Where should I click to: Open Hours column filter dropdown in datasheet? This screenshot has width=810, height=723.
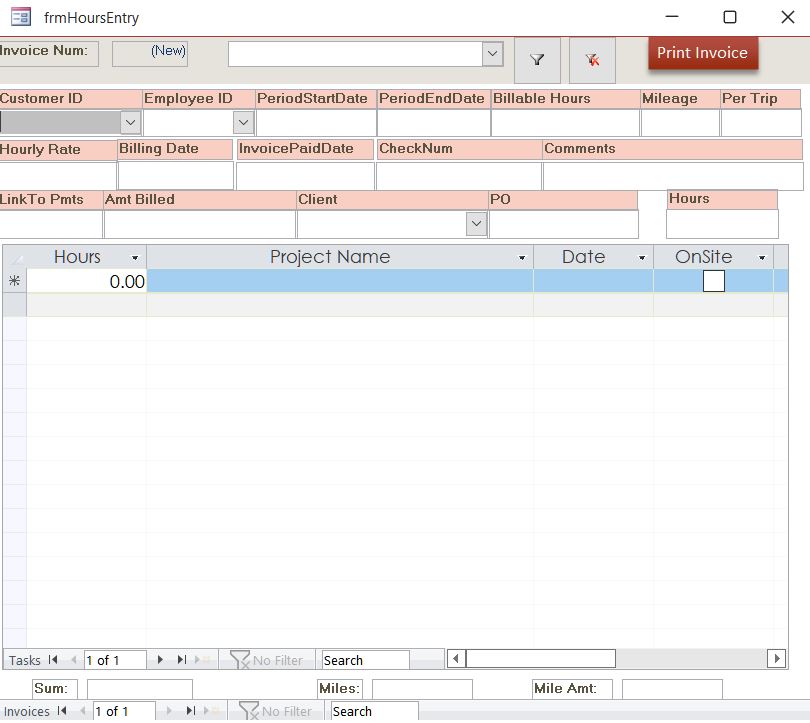tap(135, 257)
